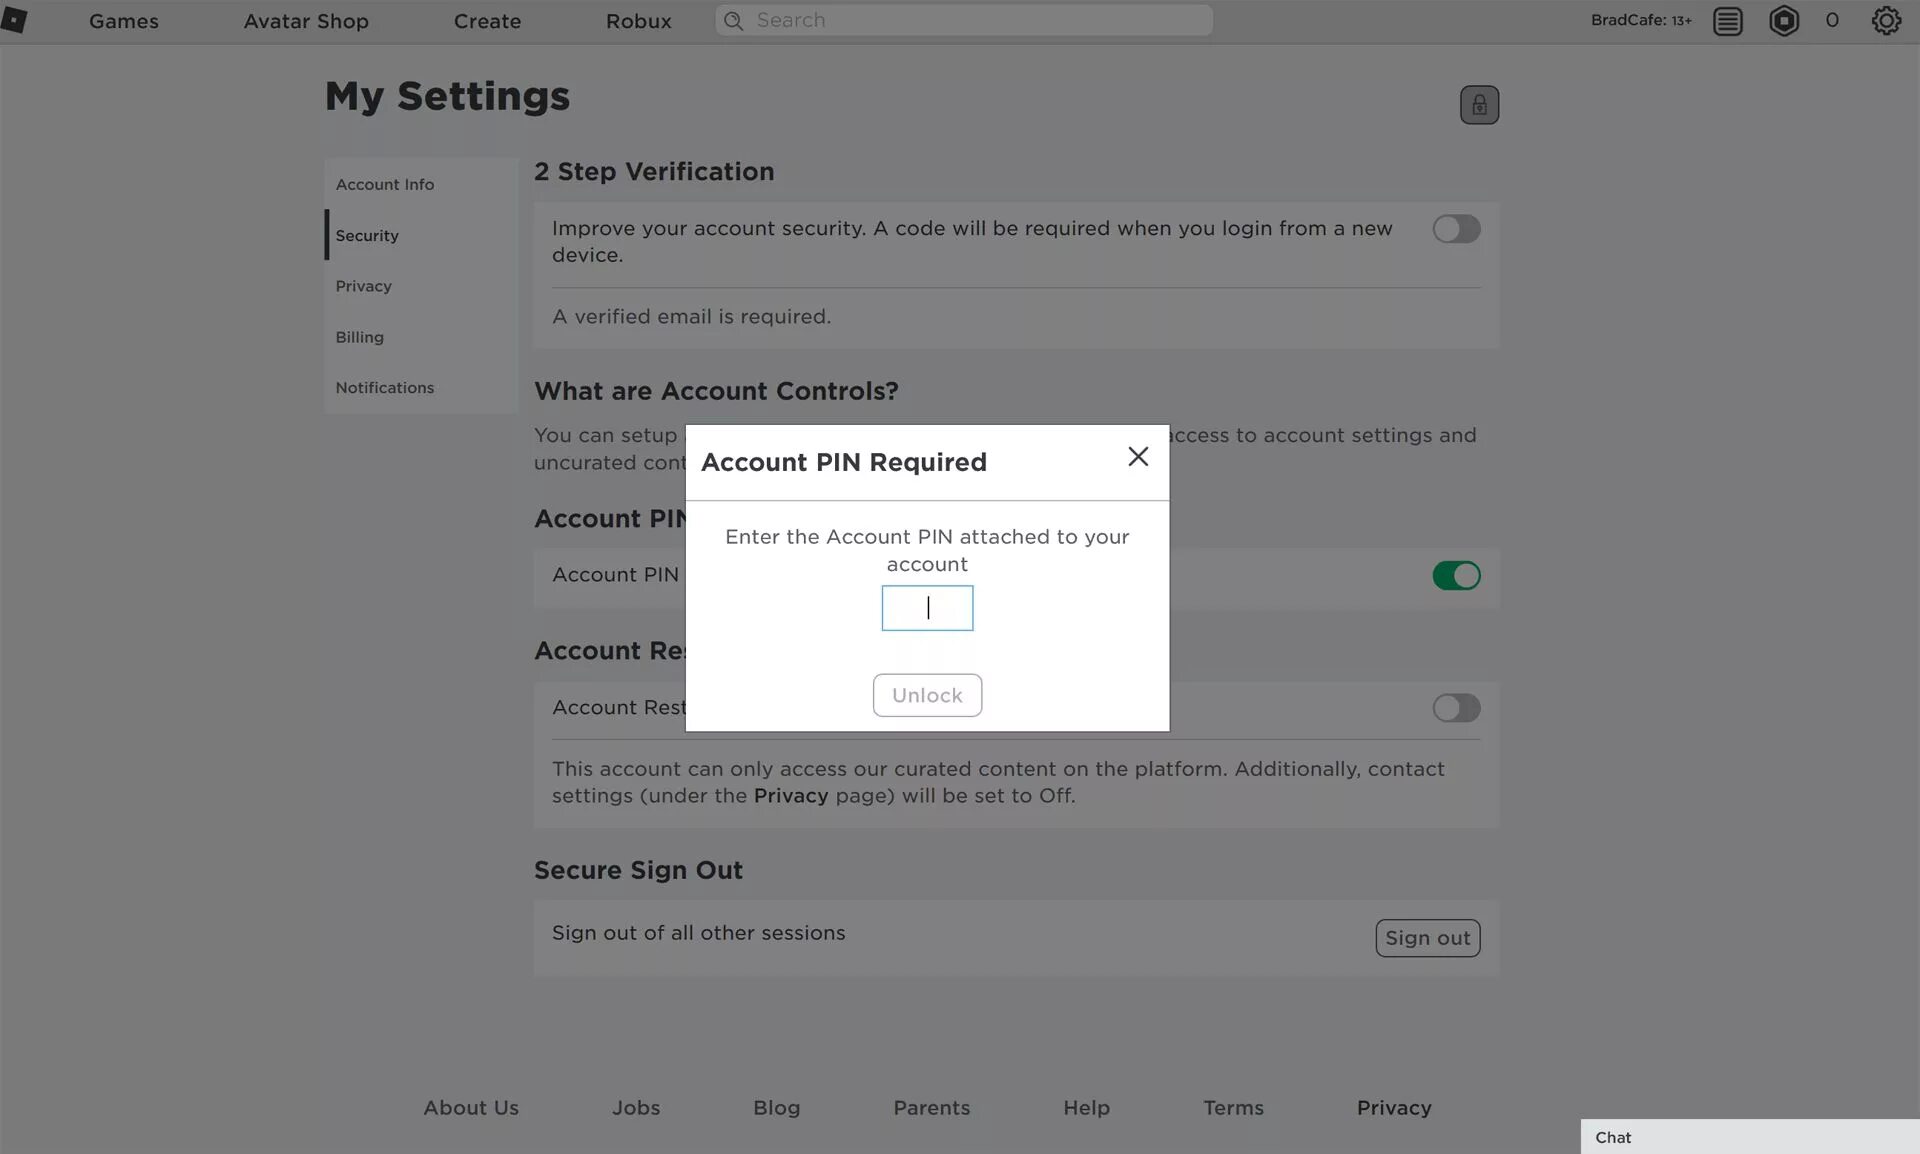Click the Roblox logo home icon

point(14,20)
